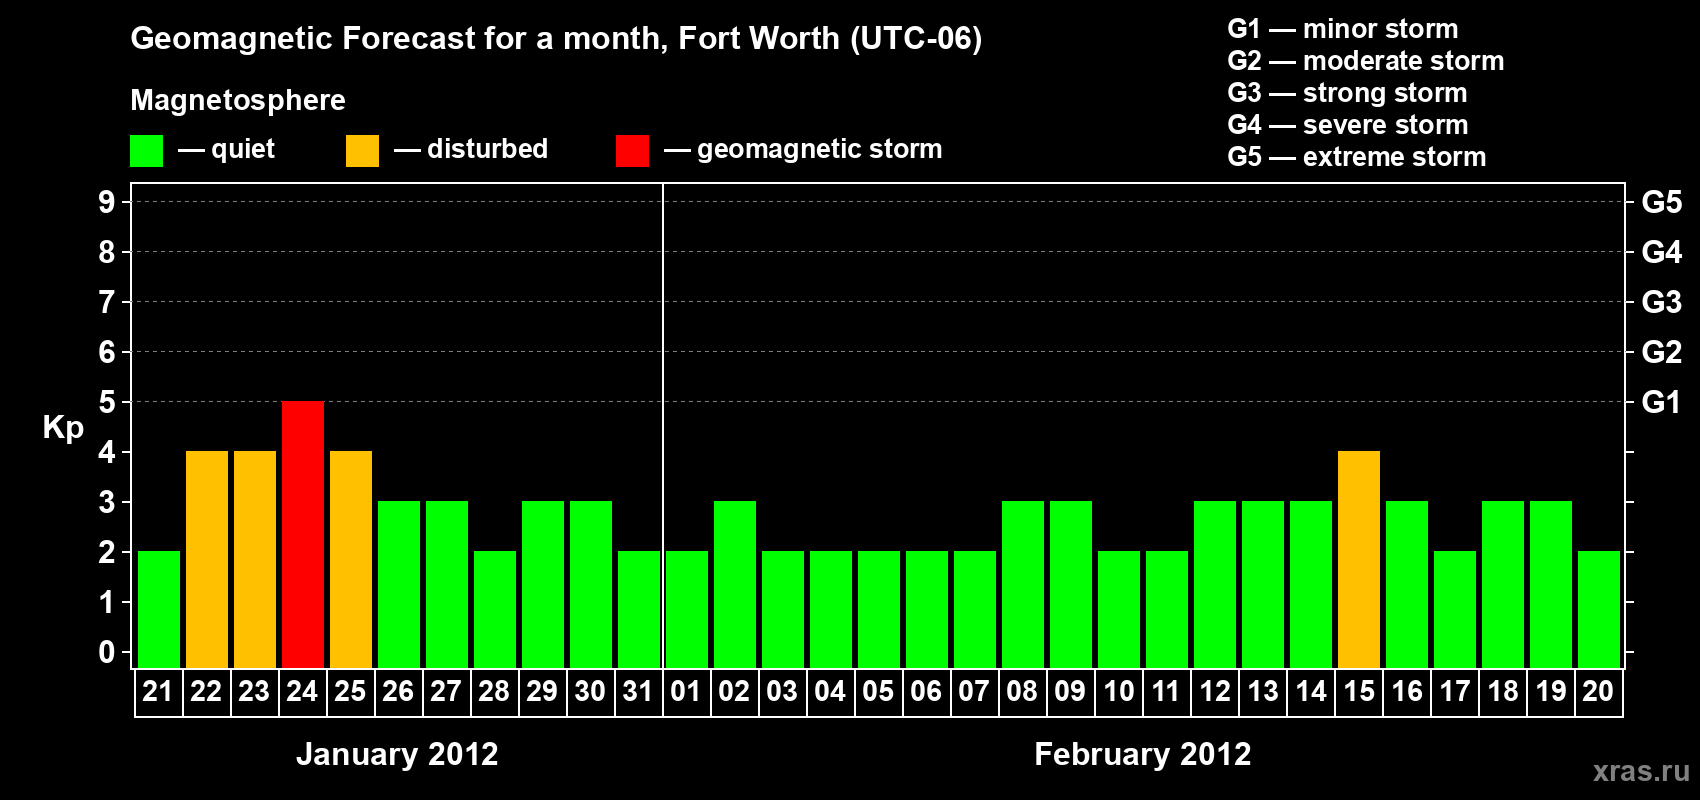Click the green bar for January 26
The height and width of the screenshot is (800, 1700).
point(399,584)
